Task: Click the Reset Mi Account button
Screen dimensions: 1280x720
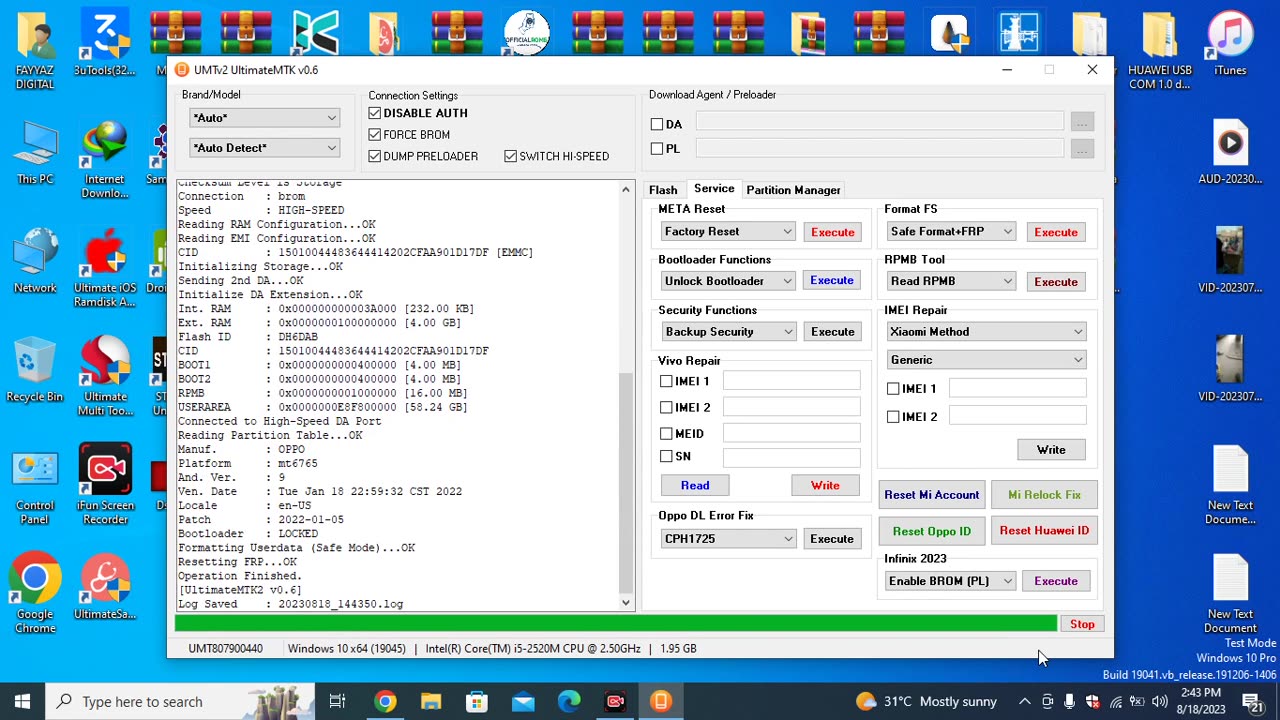Action: tap(932, 494)
